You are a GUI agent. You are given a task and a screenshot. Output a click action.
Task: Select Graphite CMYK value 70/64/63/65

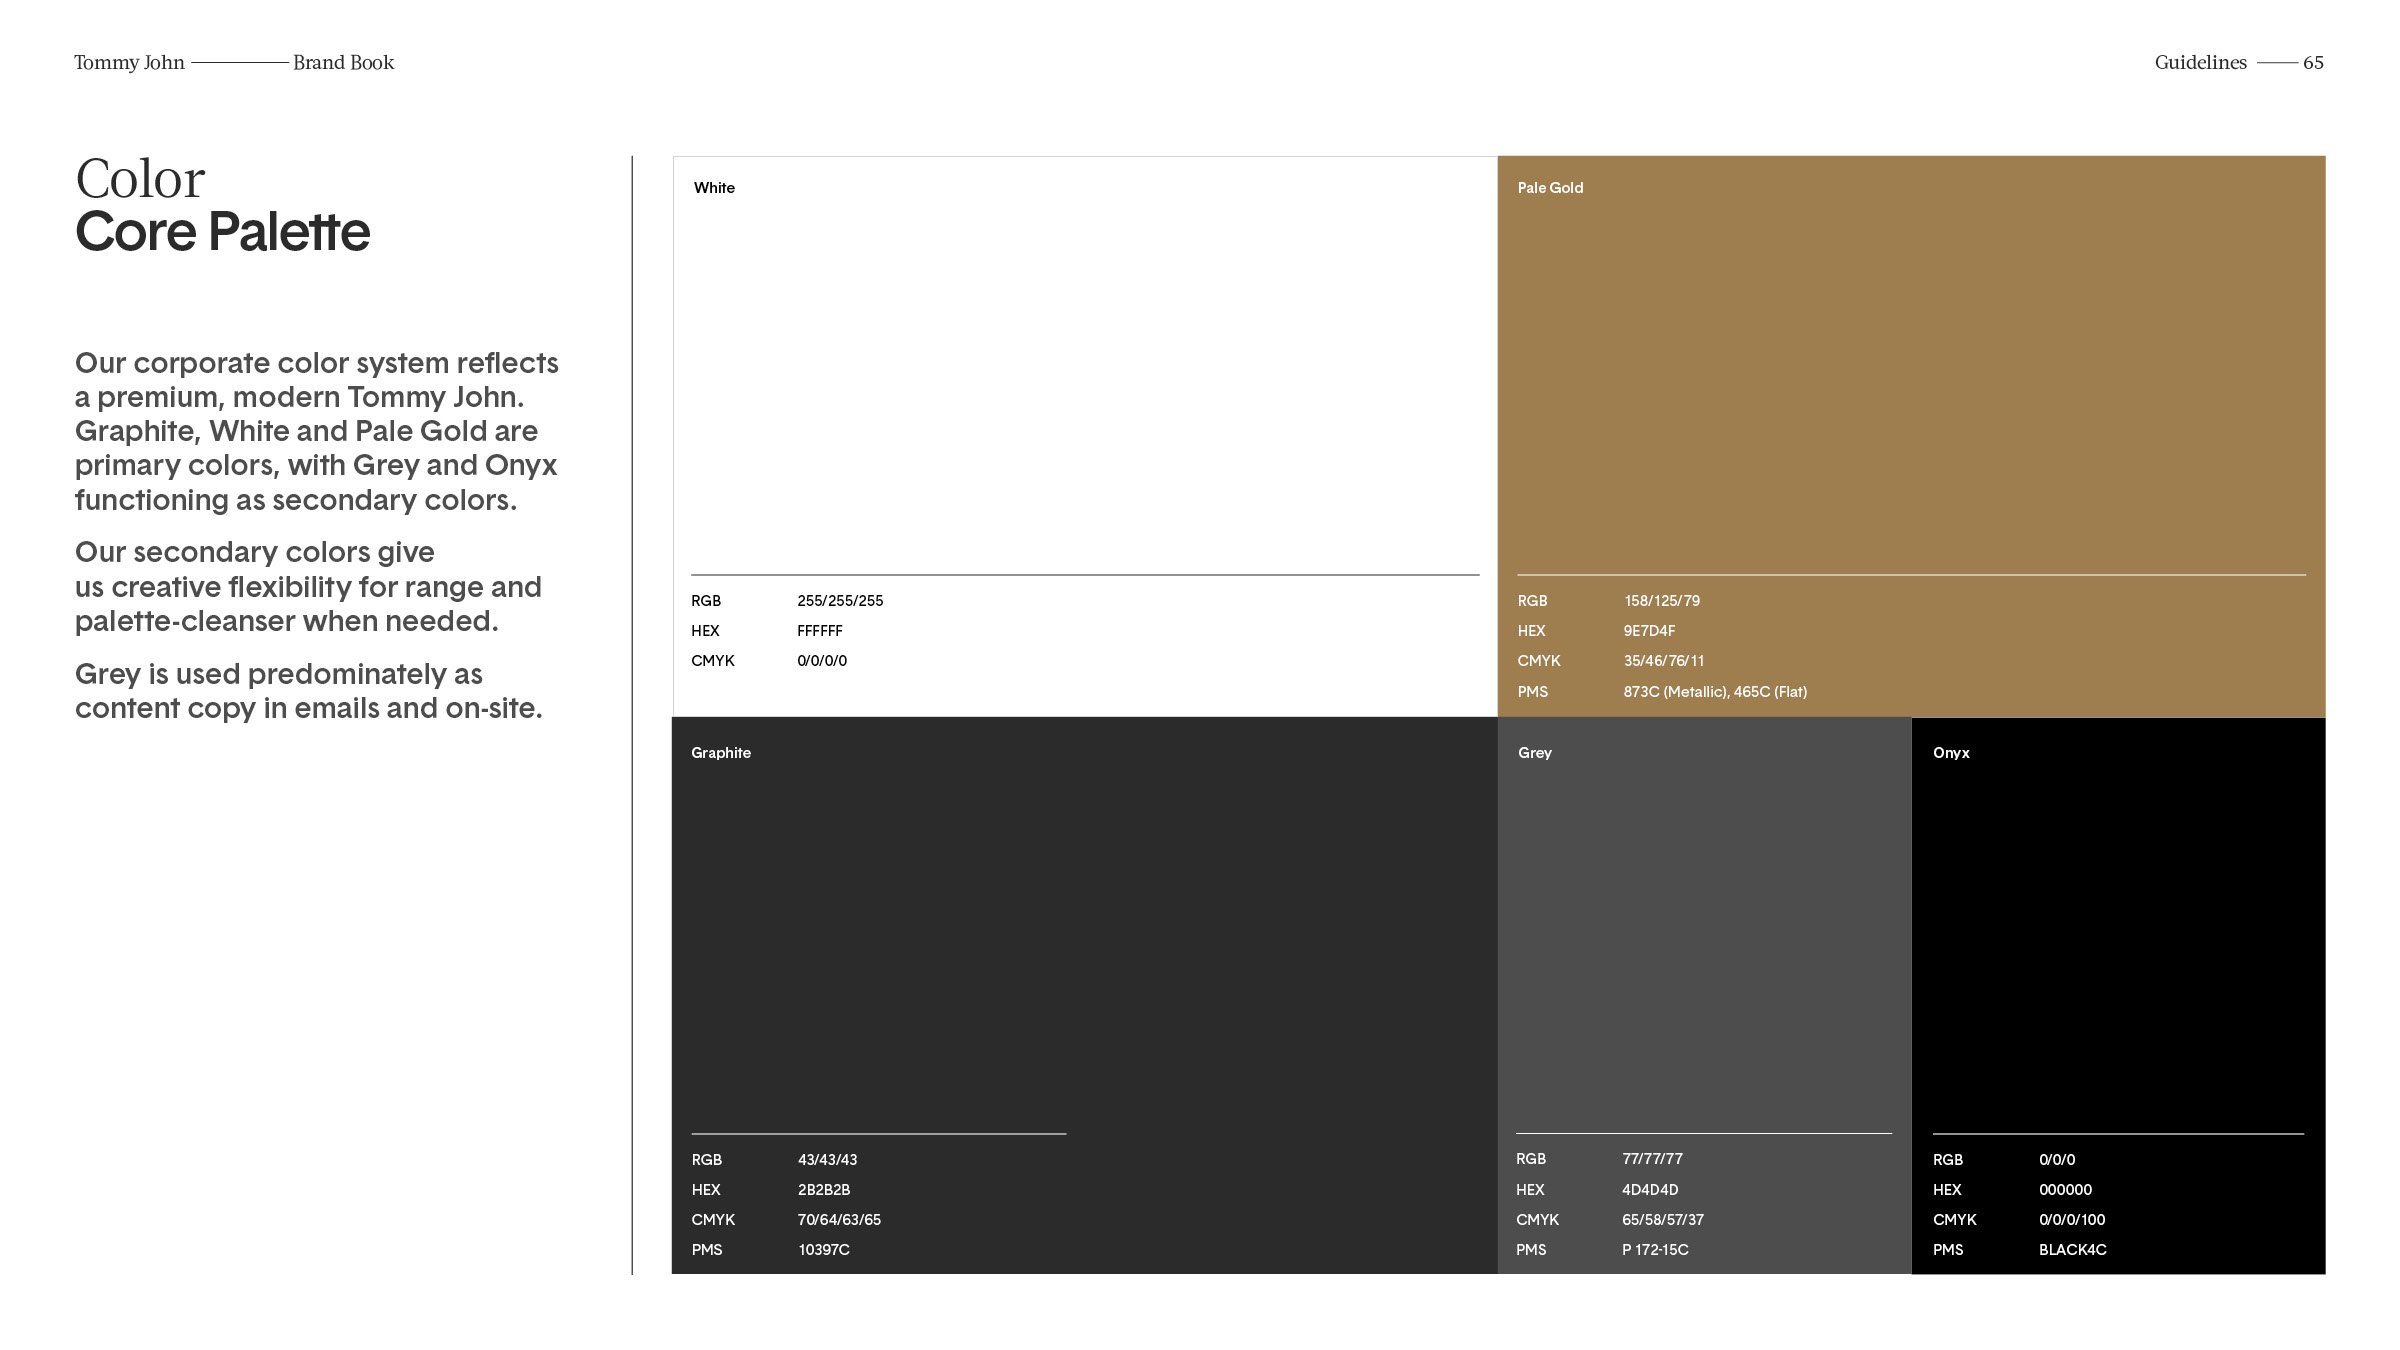coord(839,1220)
